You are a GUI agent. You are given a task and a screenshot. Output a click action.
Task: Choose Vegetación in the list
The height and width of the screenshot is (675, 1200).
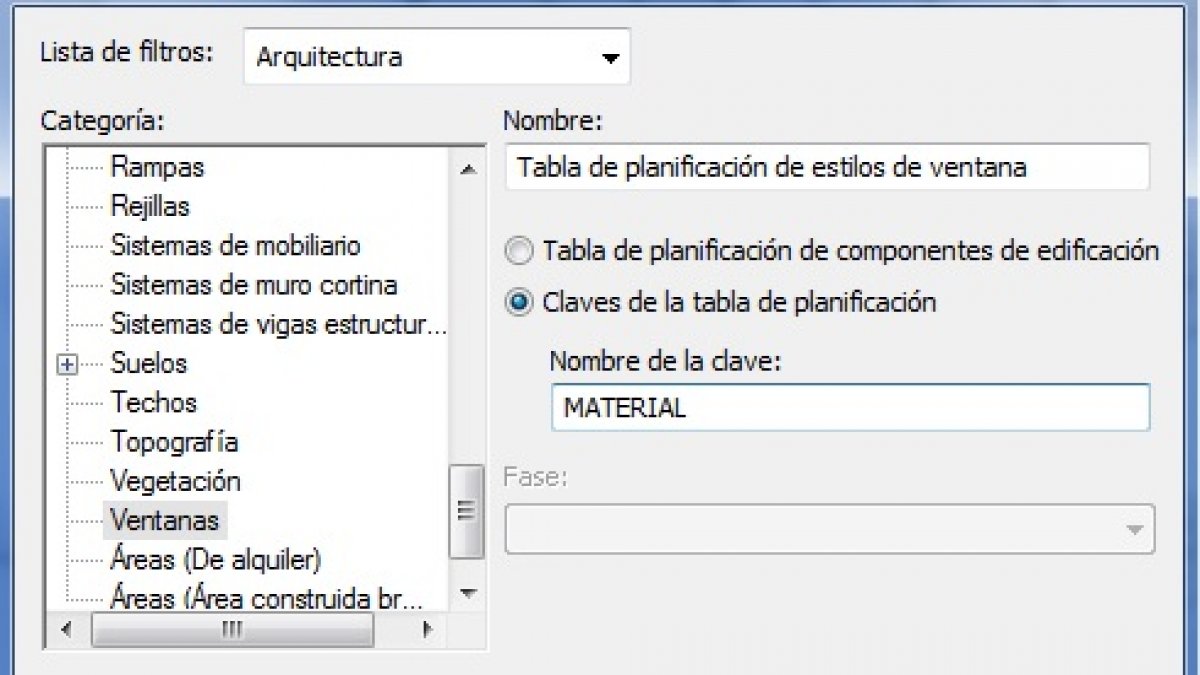click(175, 482)
